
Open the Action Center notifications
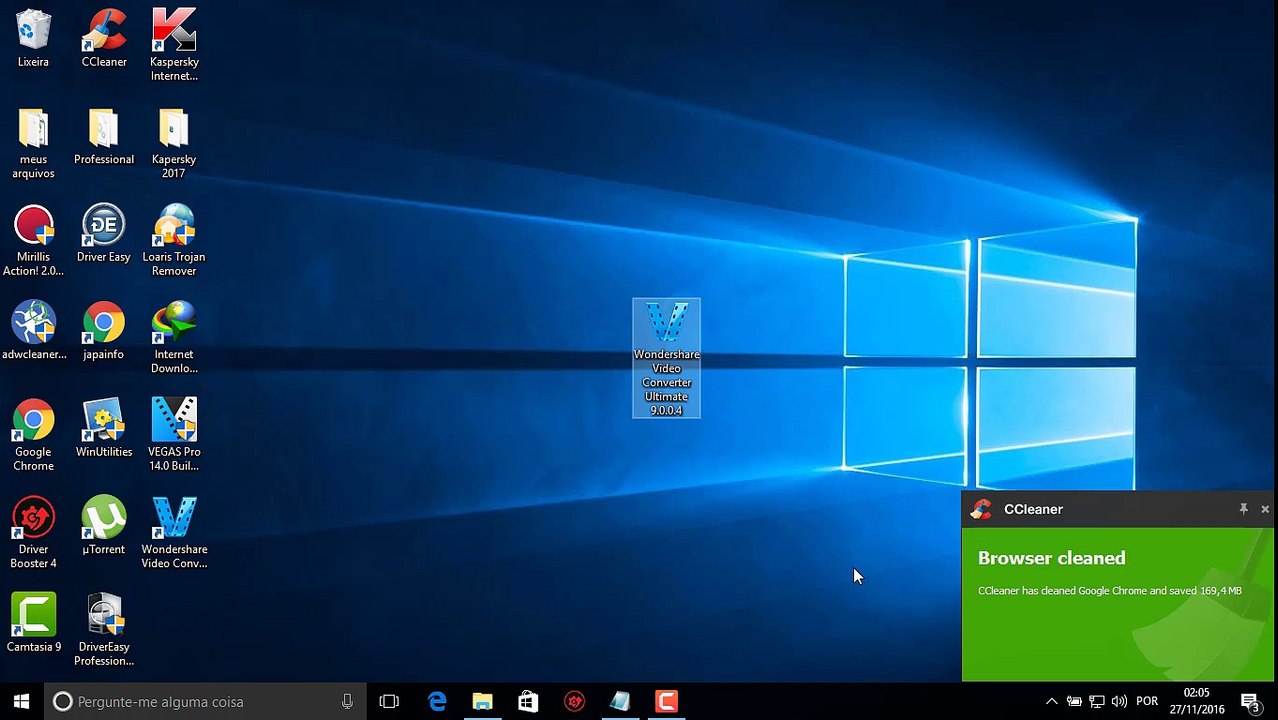1249,702
